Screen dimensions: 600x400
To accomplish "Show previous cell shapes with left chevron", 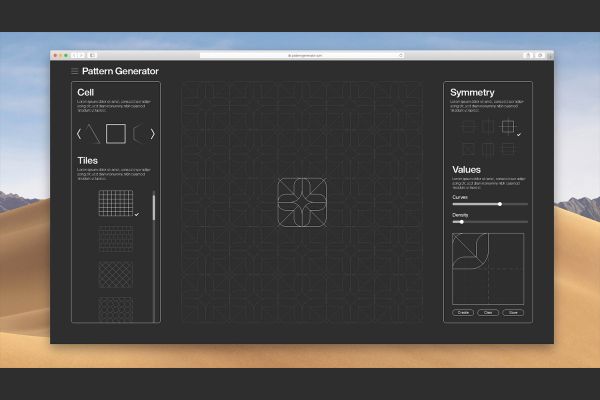I will 79,134.
